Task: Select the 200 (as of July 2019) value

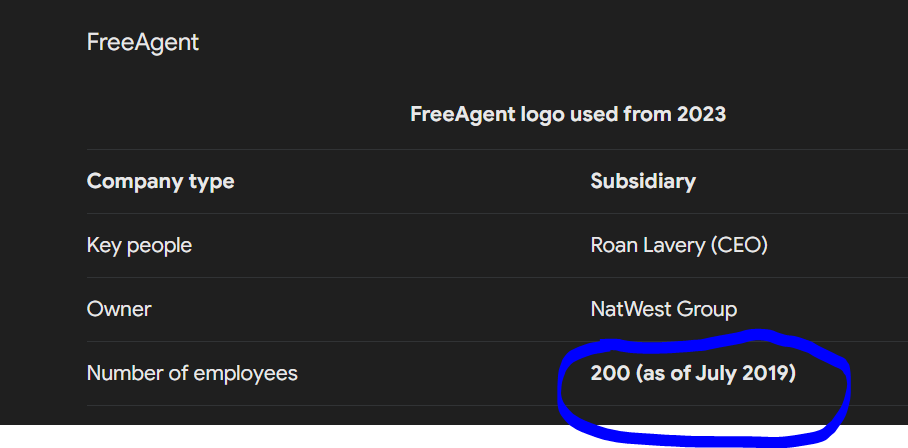Action: point(693,373)
